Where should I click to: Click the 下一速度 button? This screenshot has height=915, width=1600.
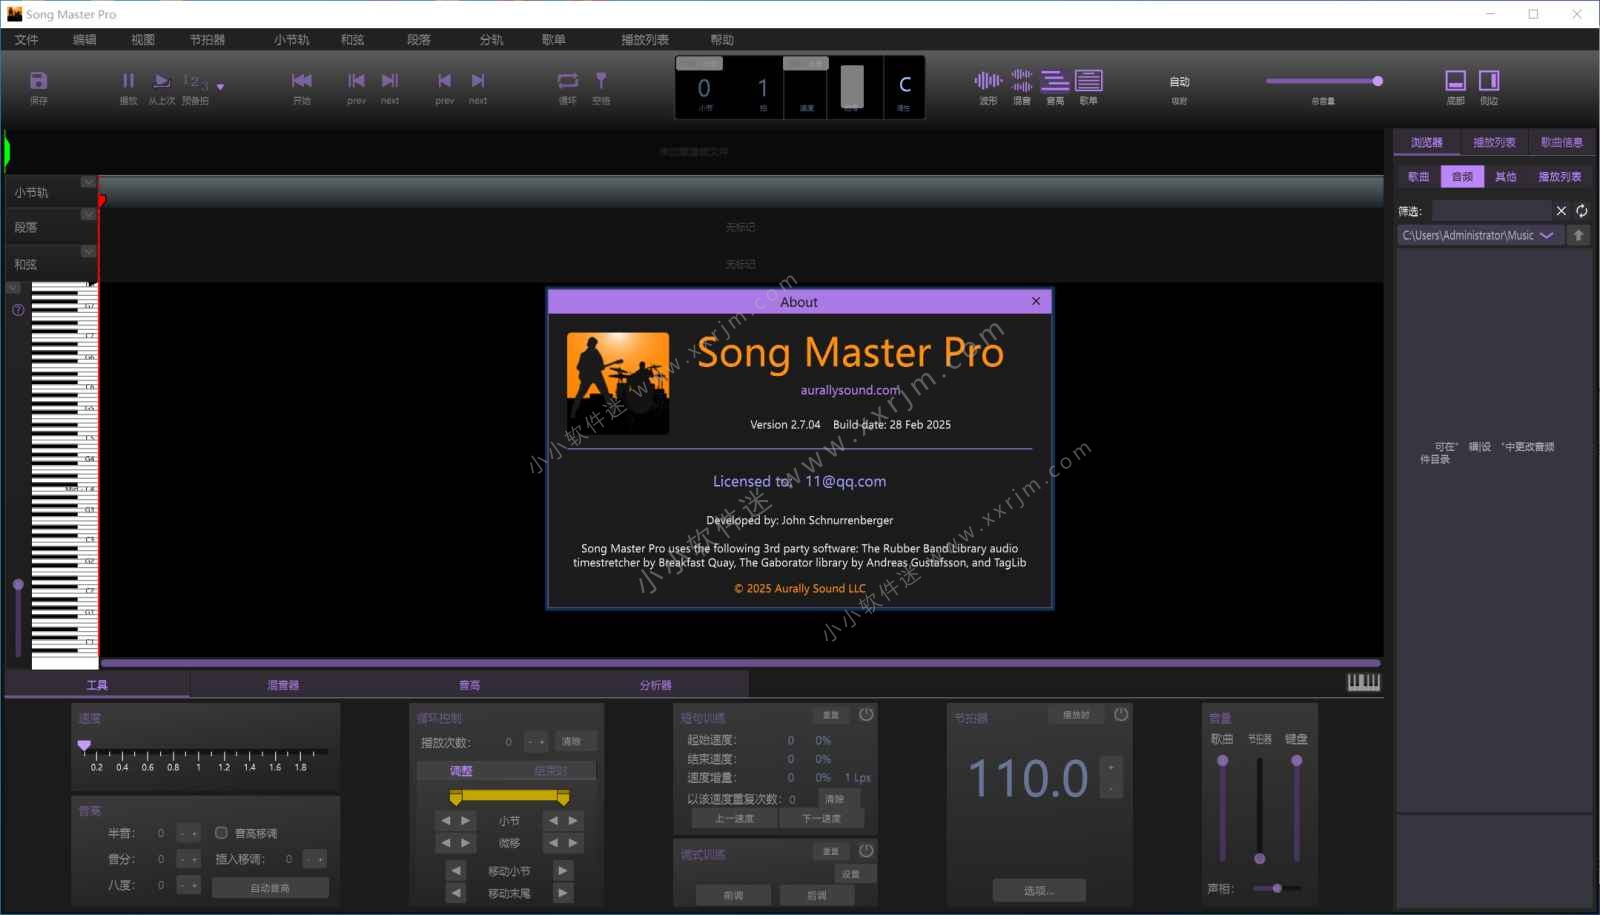[821, 819]
